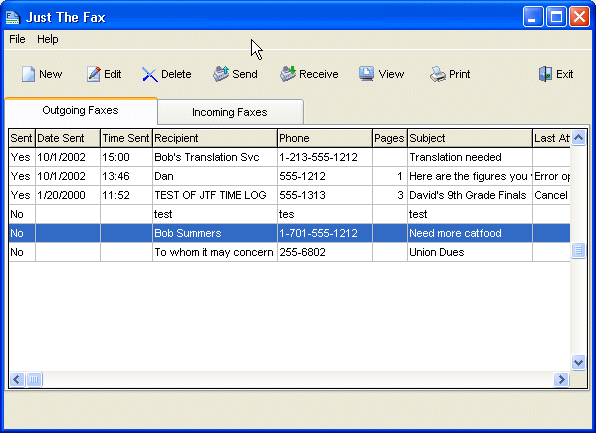
Task: Click the Delete blue X icon
Action: click(x=150, y=75)
